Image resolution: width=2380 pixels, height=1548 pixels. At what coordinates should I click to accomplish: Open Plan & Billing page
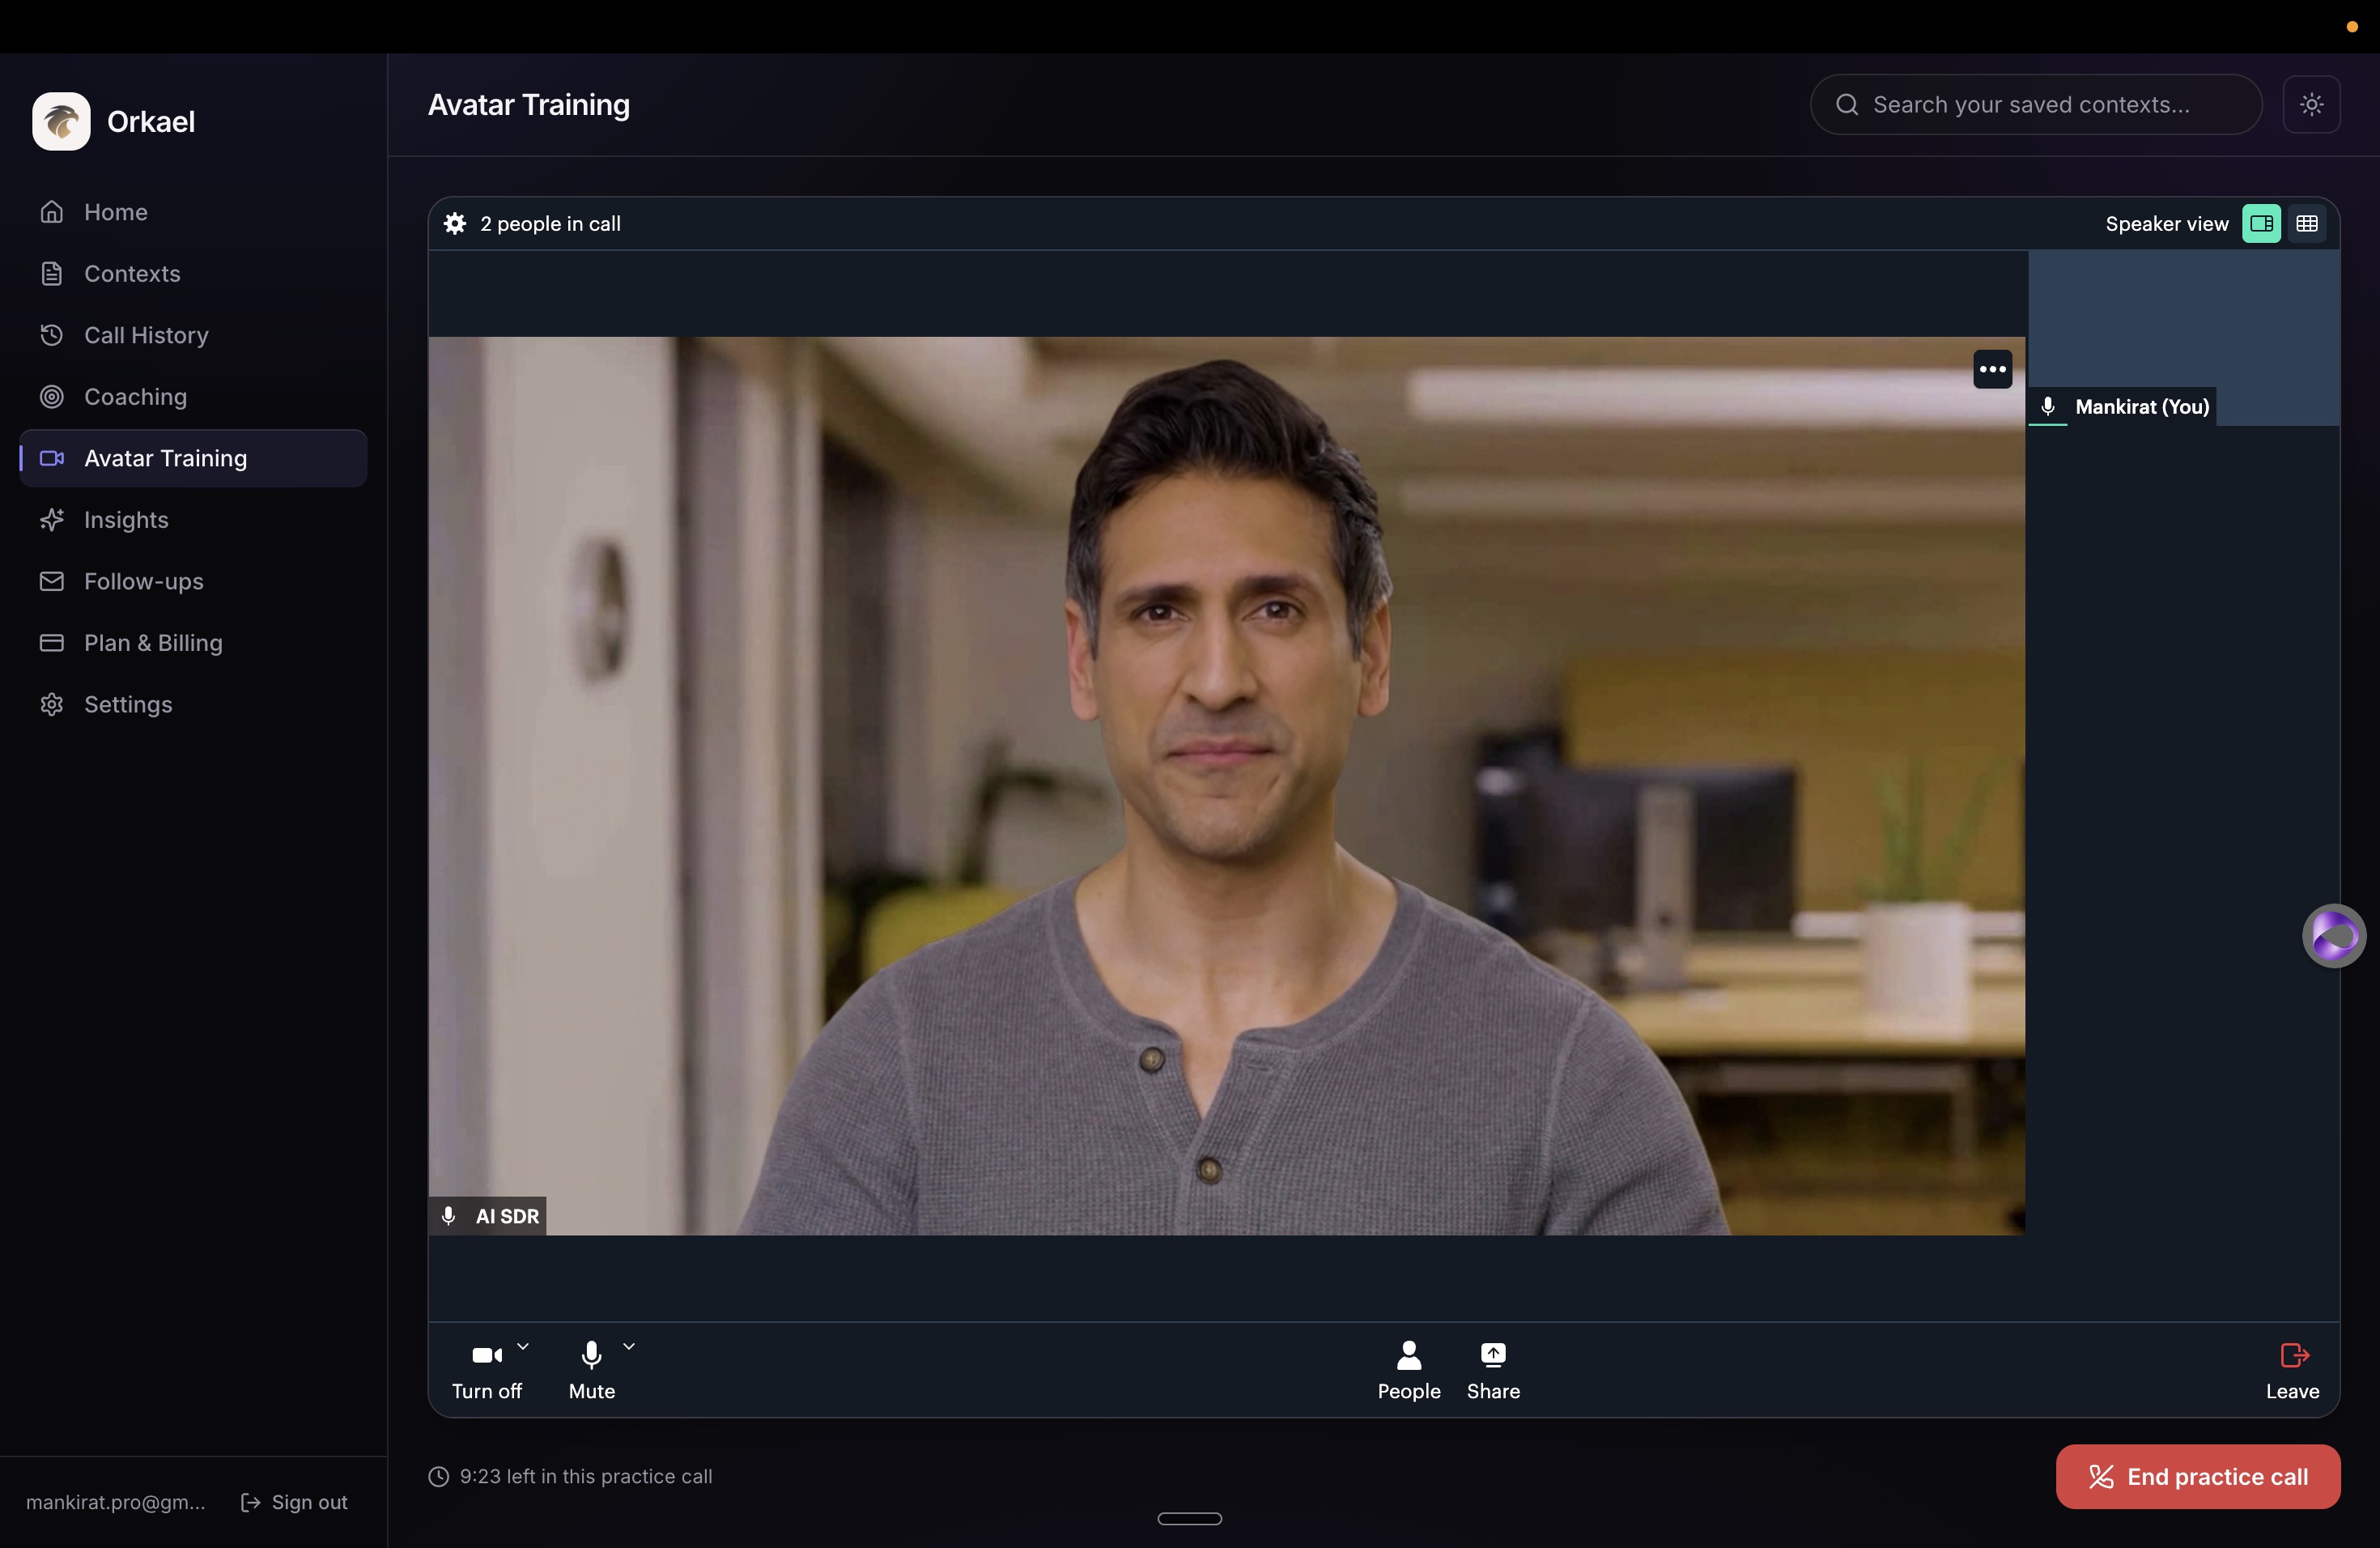click(x=193, y=643)
